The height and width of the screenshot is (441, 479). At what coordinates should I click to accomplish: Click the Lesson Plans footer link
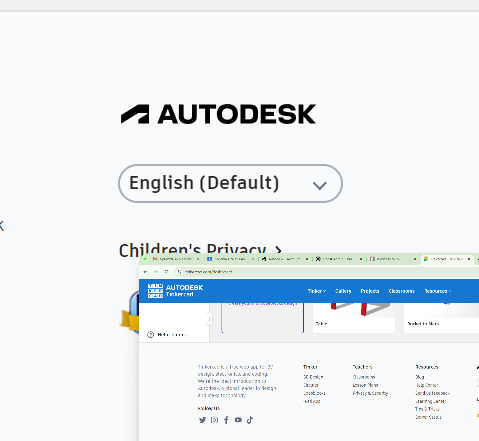[365, 385]
